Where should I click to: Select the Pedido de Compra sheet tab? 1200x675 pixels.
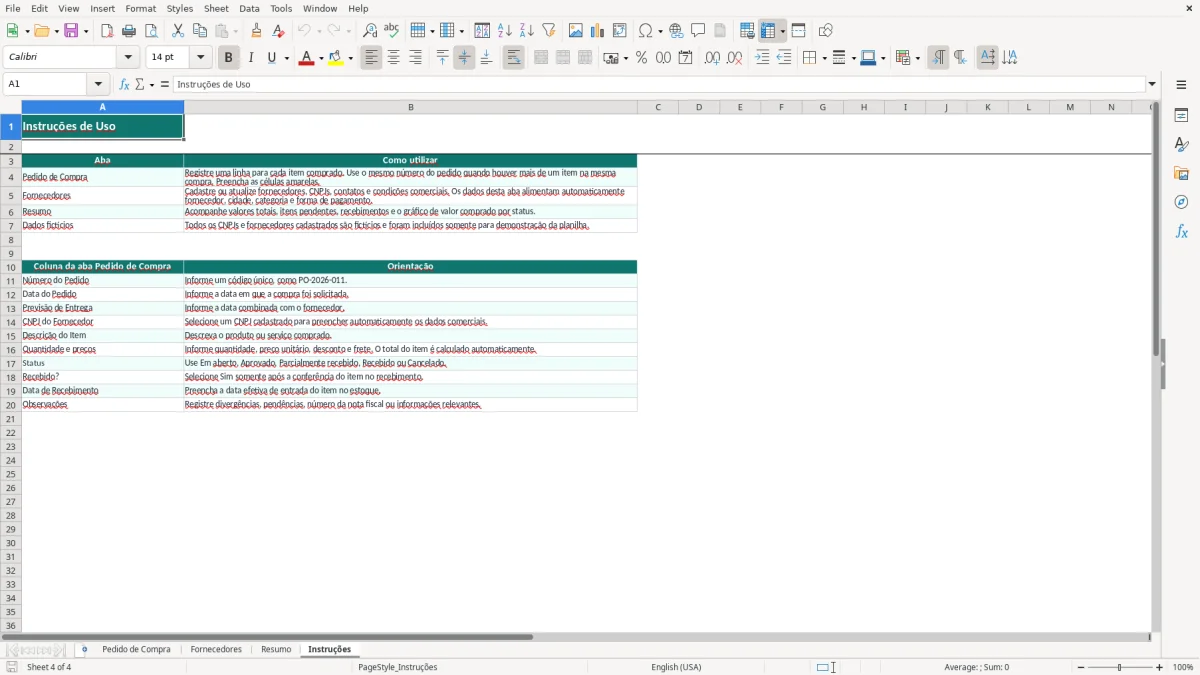[136, 650]
